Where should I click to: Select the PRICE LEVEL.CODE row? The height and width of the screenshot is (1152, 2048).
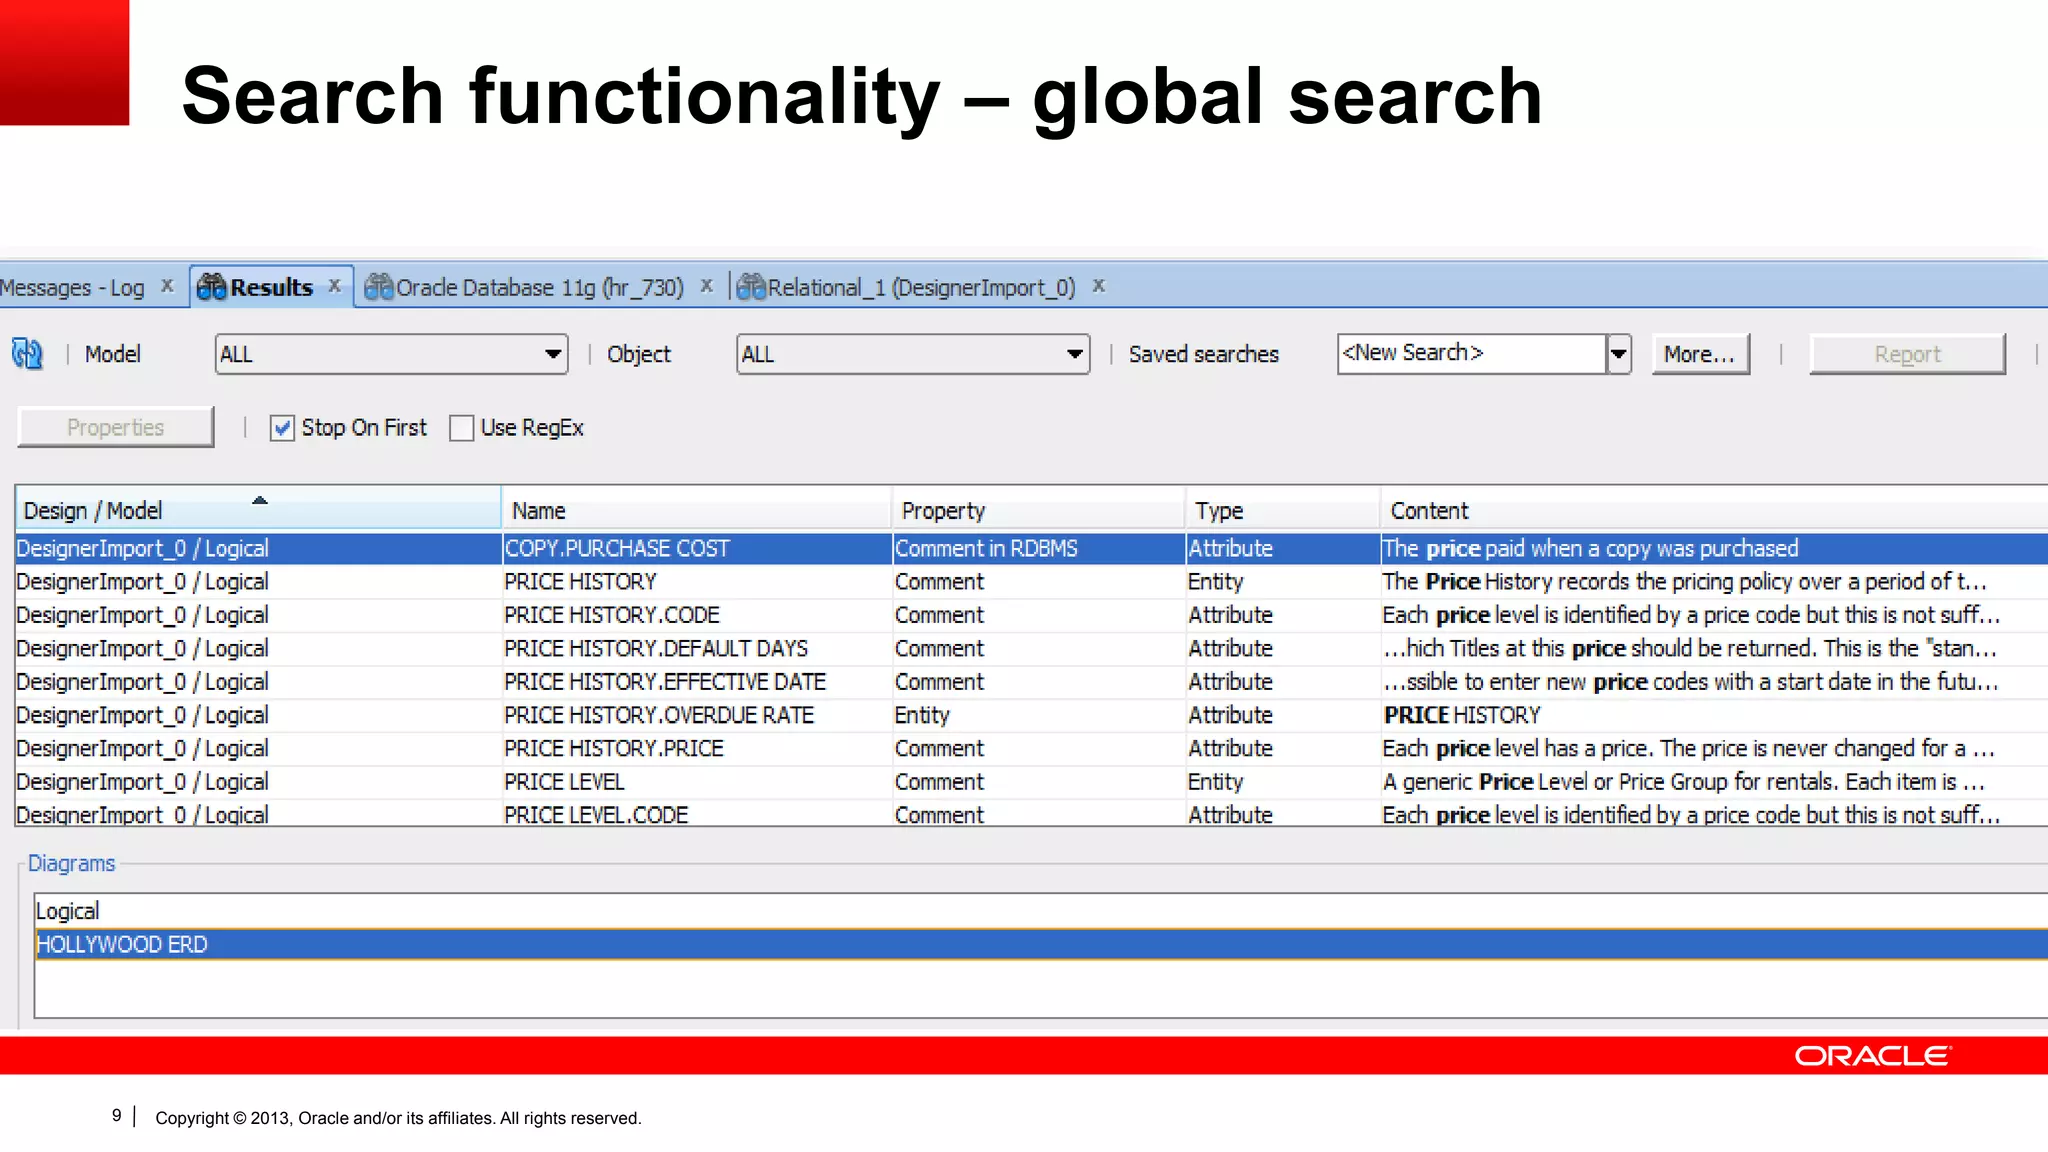[x=1032, y=814]
